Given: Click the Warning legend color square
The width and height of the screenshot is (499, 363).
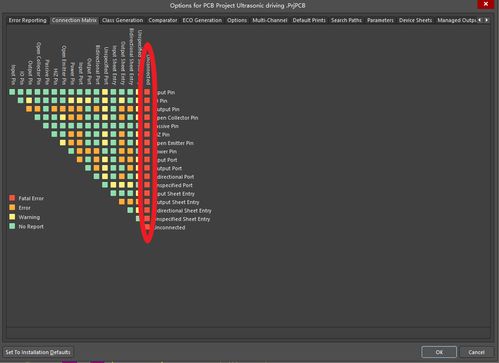Looking at the screenshot, I should pyautogui.click(x=12, y=217).
